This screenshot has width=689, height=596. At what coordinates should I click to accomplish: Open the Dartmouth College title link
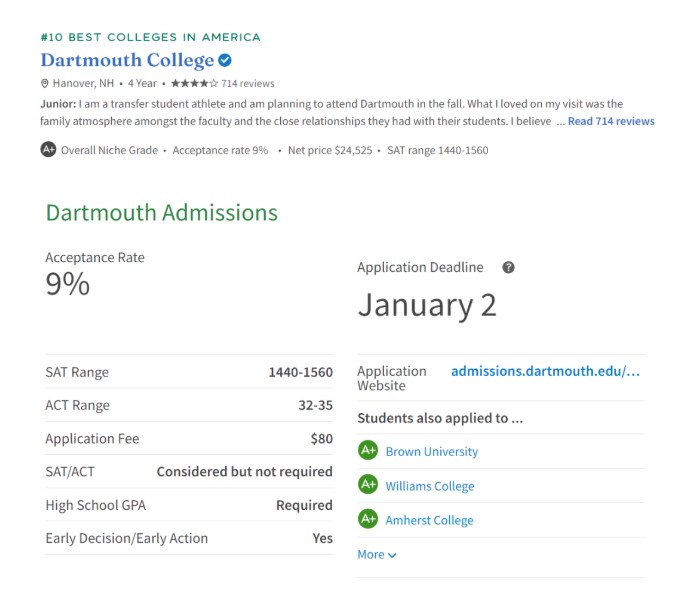click(127, 60)
